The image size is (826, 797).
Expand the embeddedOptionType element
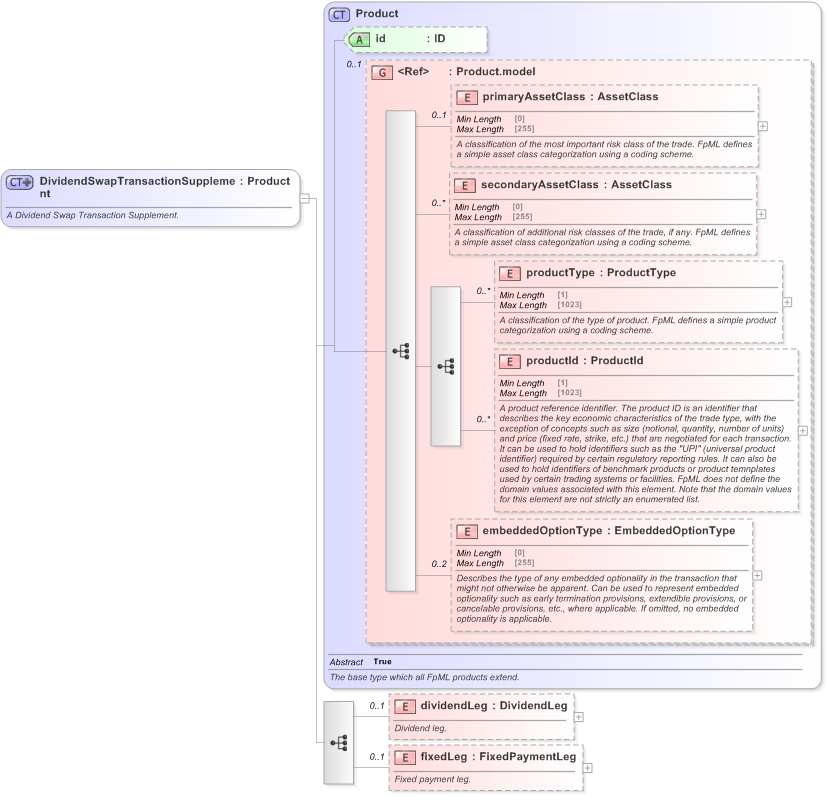point(757,576)
